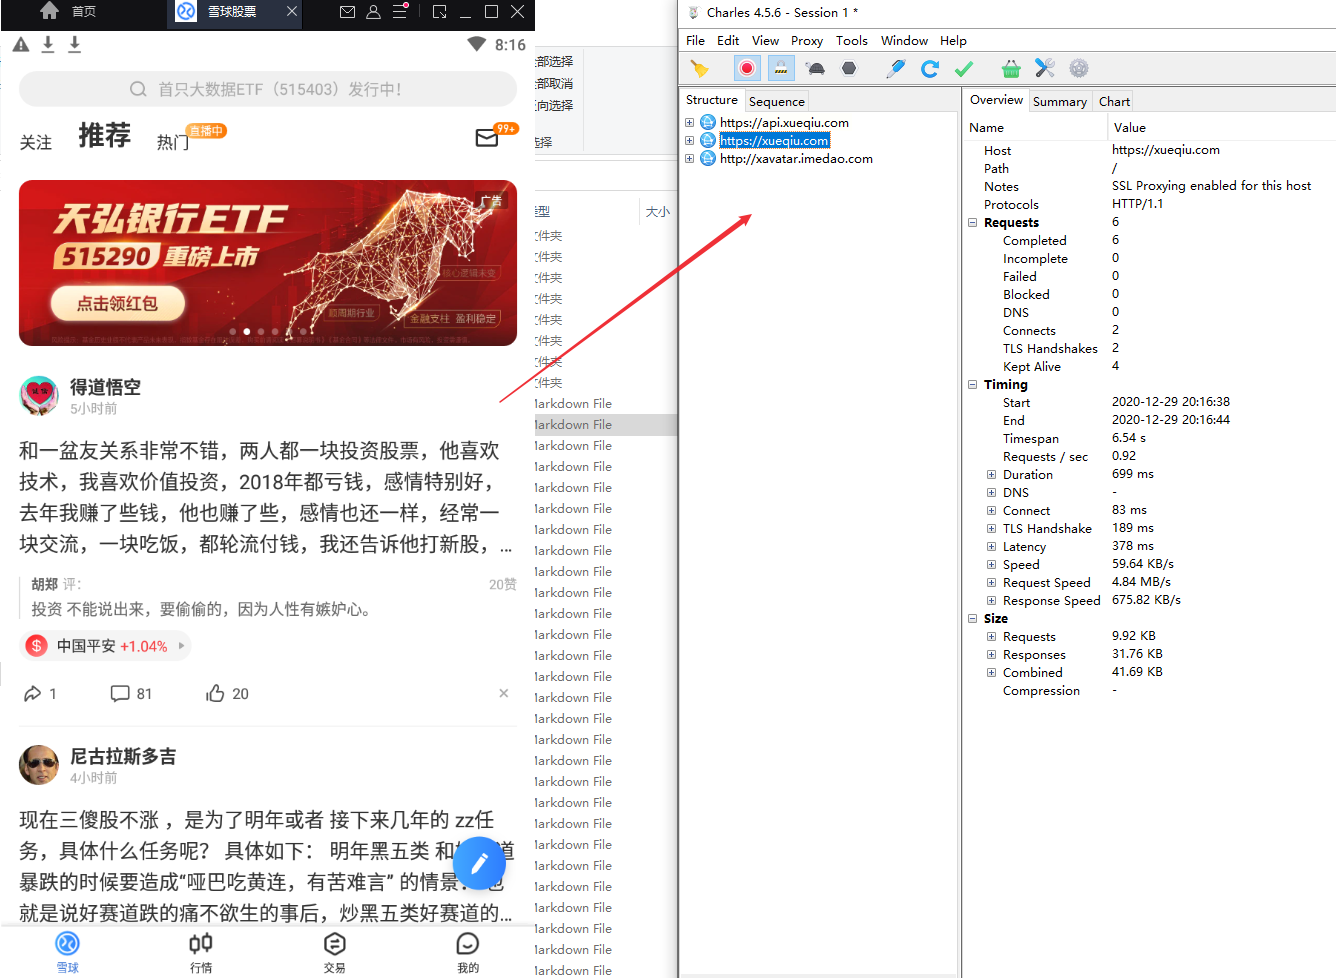
Task: Switch to the Summary tab
Action: pos(1060,101)
